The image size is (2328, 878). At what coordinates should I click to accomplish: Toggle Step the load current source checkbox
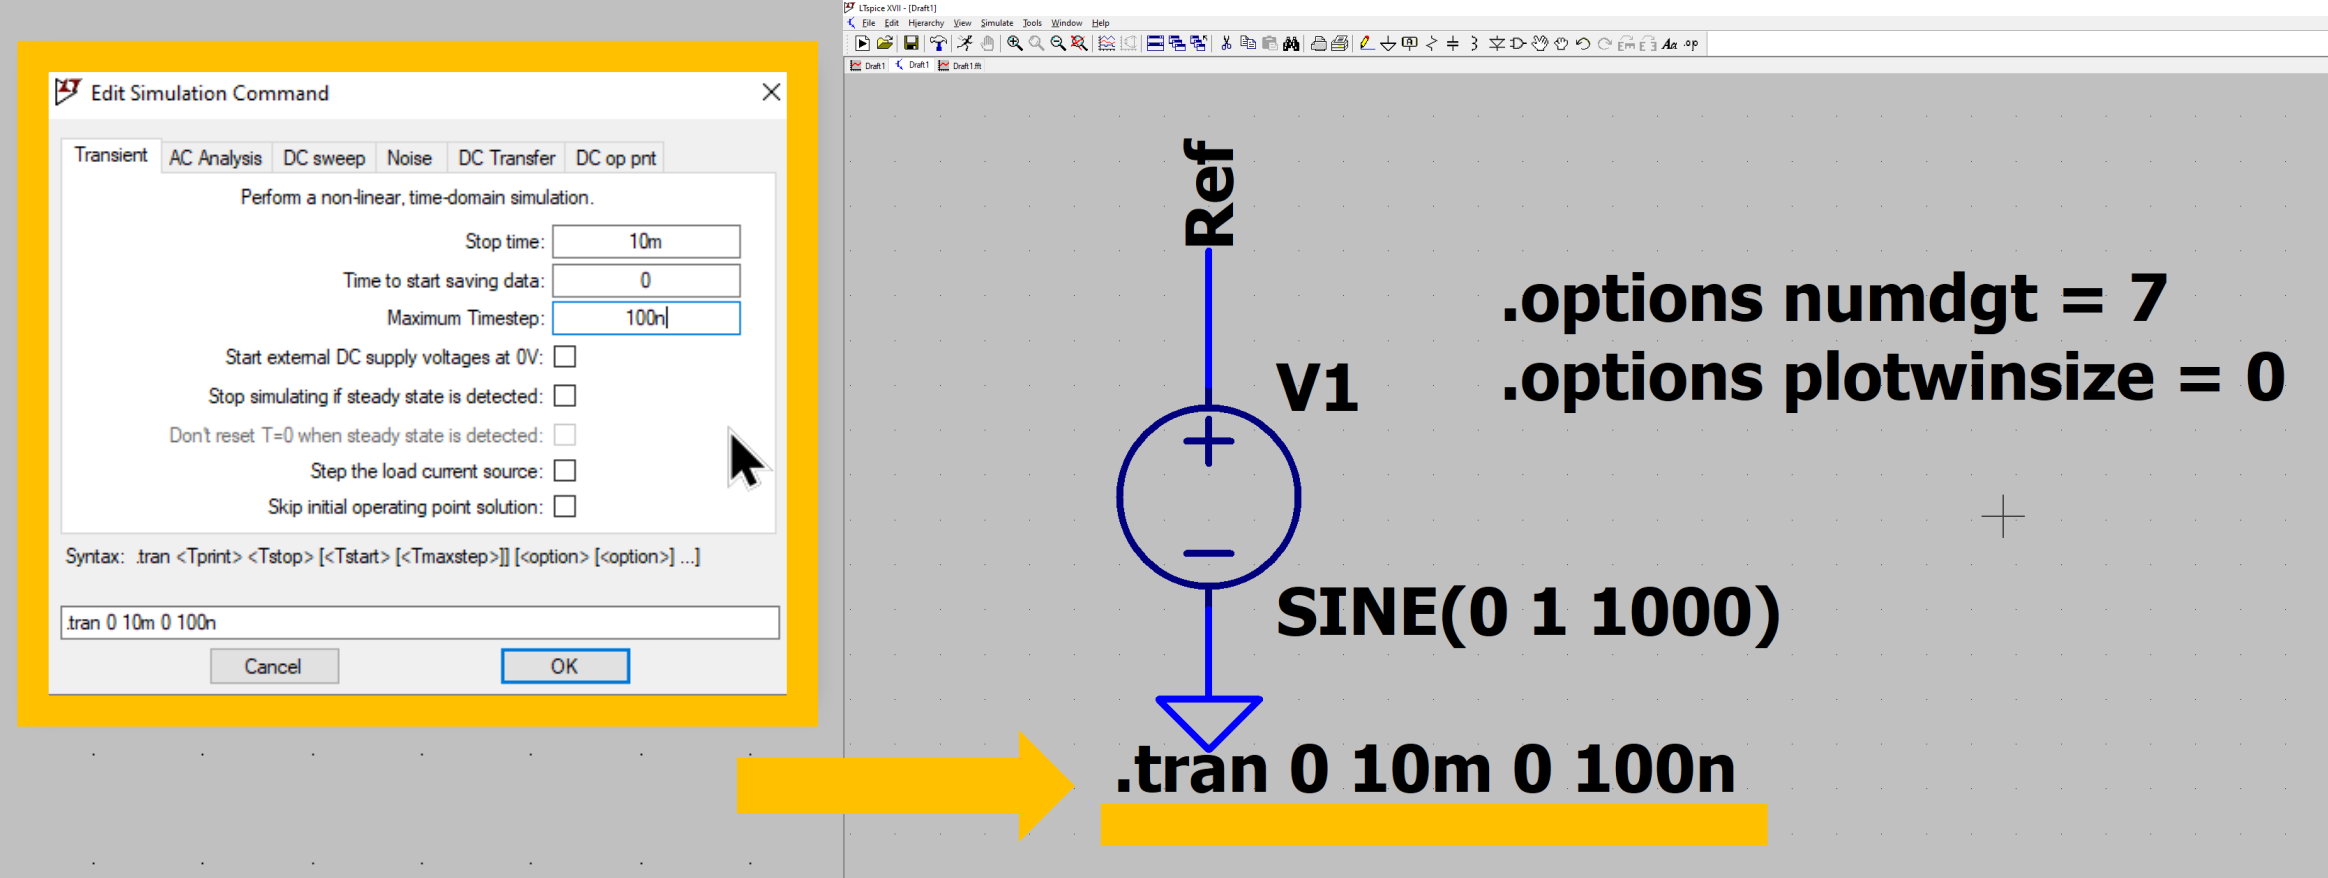point(565,471)
